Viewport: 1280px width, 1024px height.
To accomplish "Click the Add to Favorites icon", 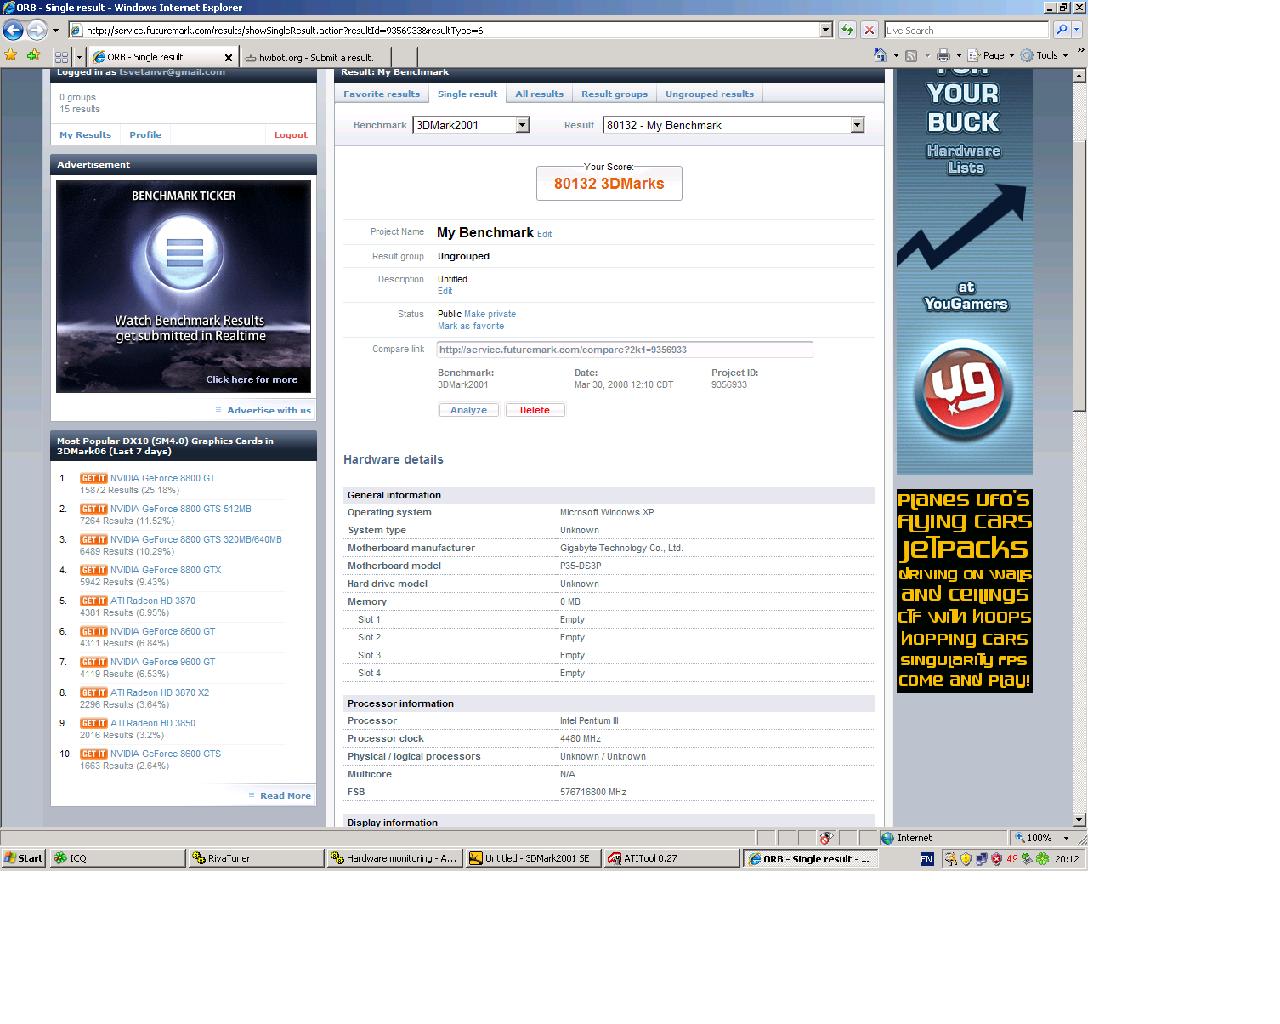I will point(33,55).
